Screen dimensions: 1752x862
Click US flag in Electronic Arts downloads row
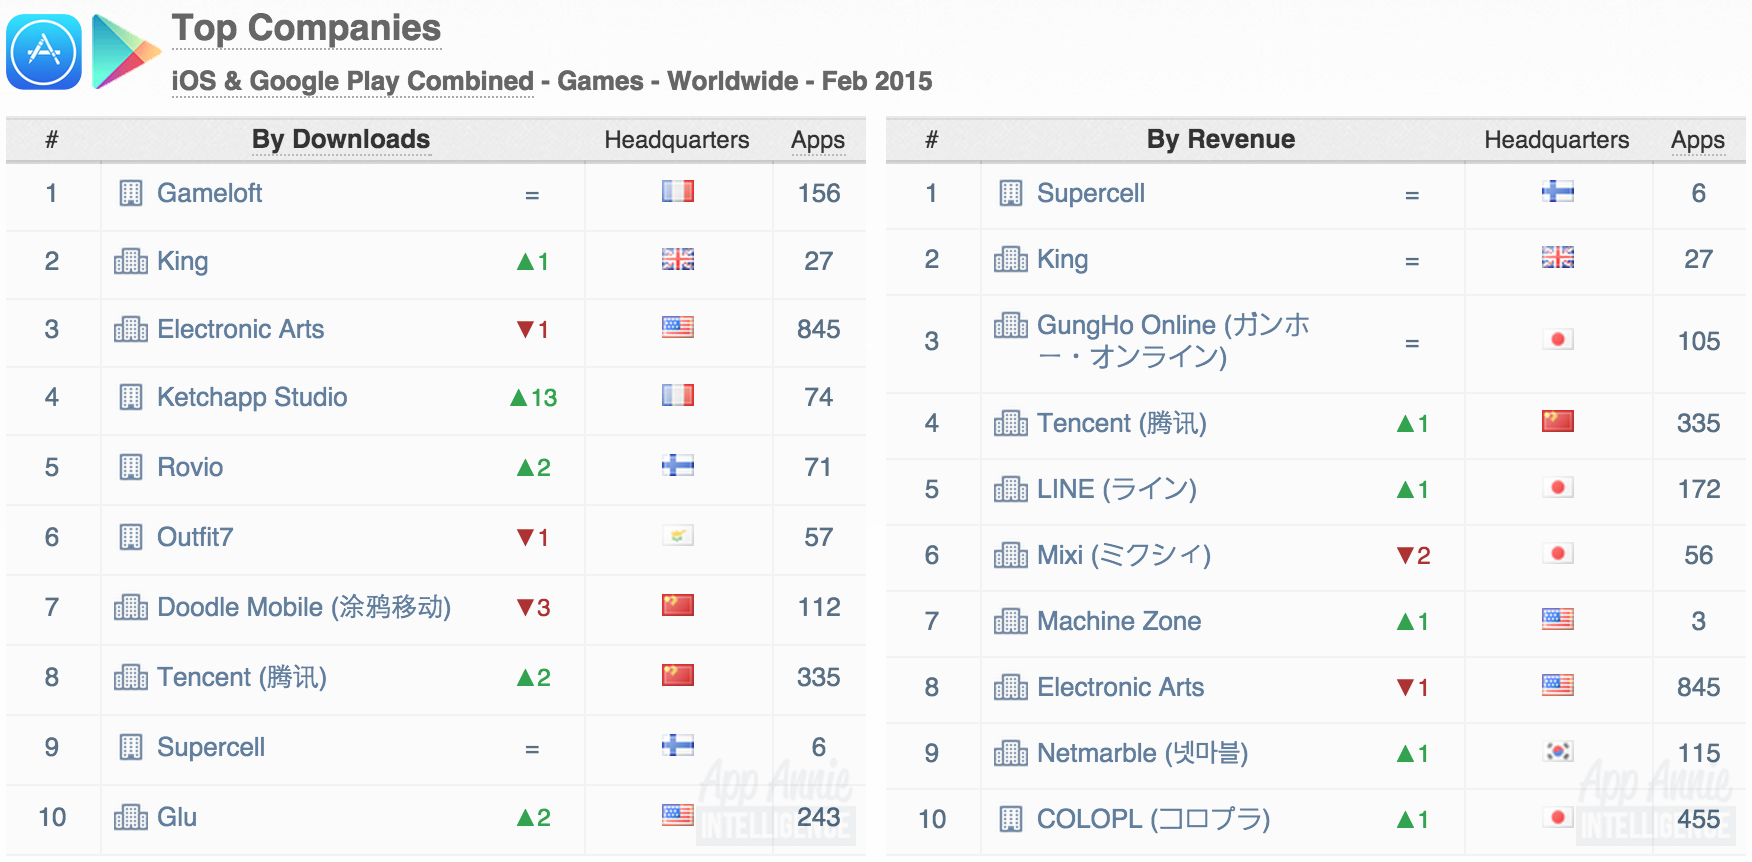tap(678, 327)
